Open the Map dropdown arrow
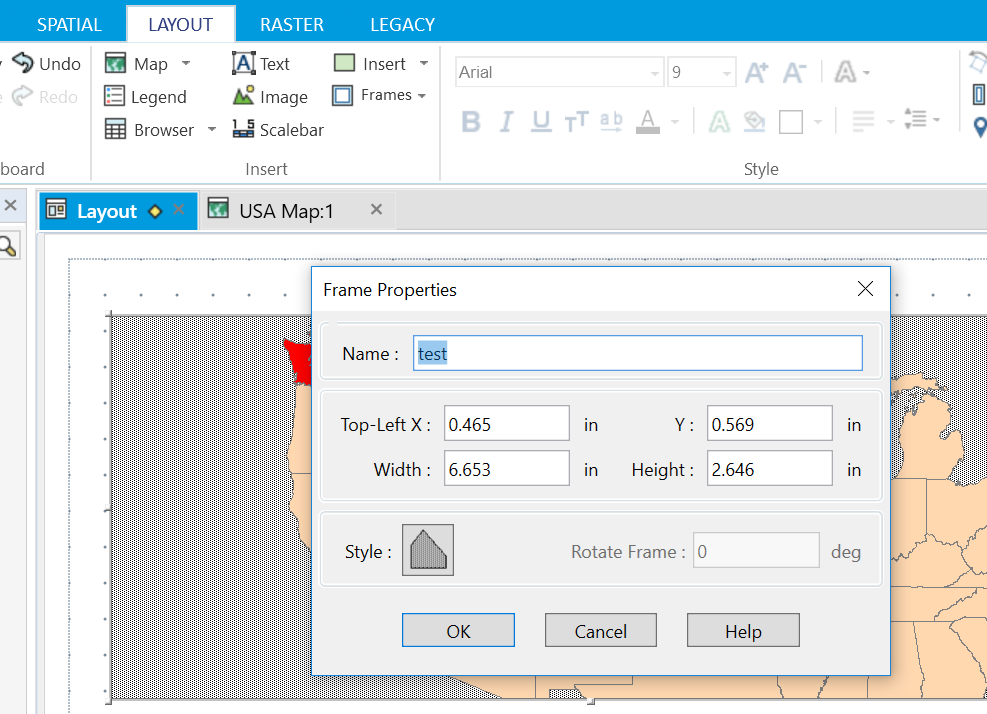The width and height of the screenshot is (987, 714). (186, 64)
